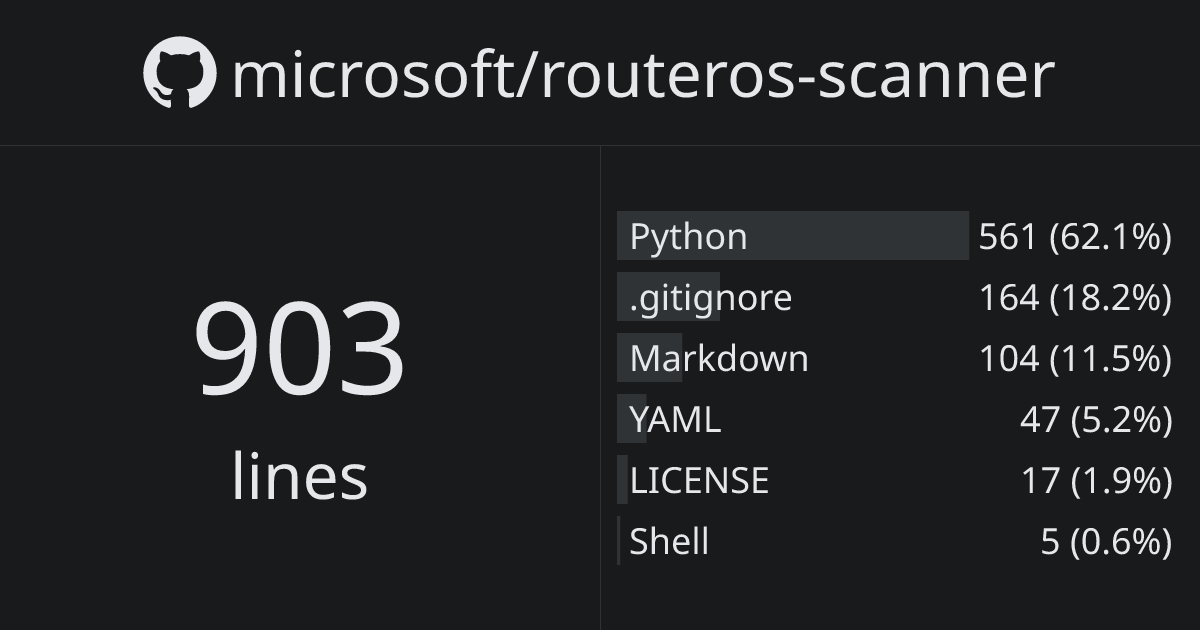This screenshot has width=1200, height=630.
Task: Select the "lines" label under 903
Action: click(299, 476)
